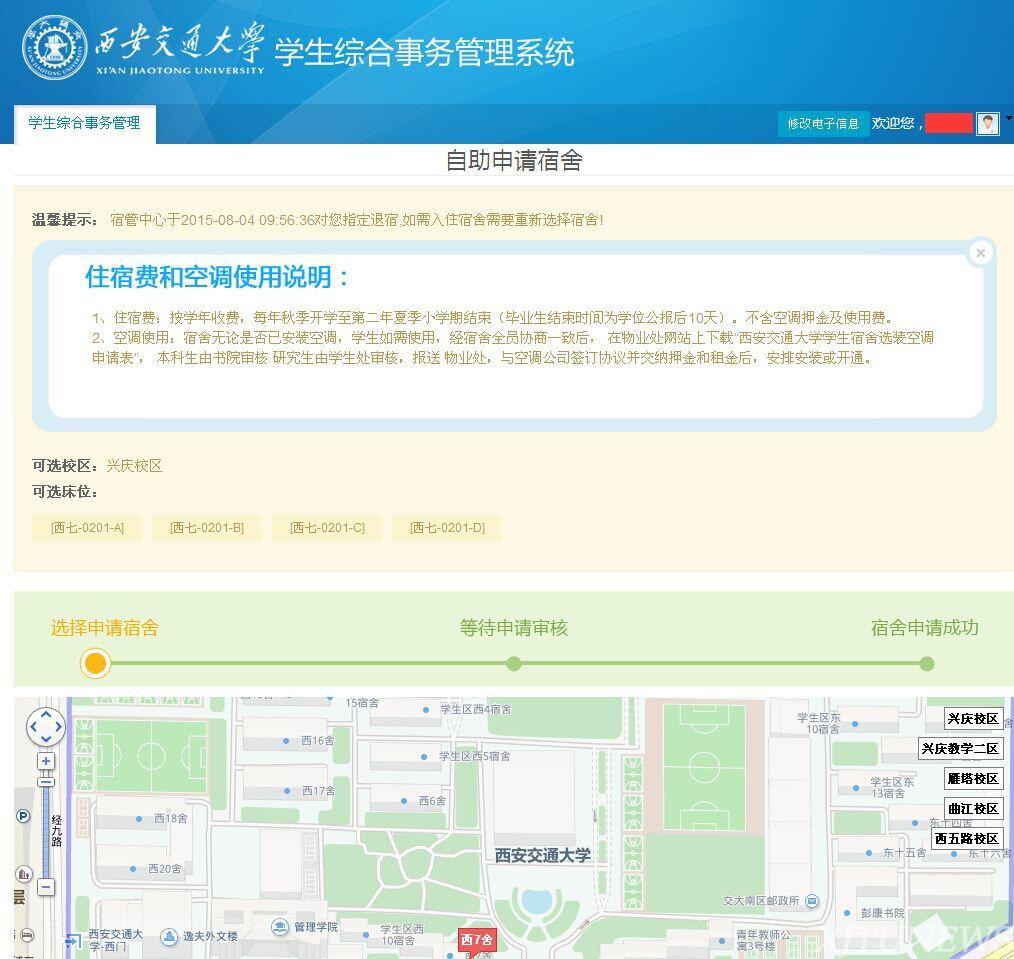Click the 西17舍 blue dot on map

click(286, 791)
